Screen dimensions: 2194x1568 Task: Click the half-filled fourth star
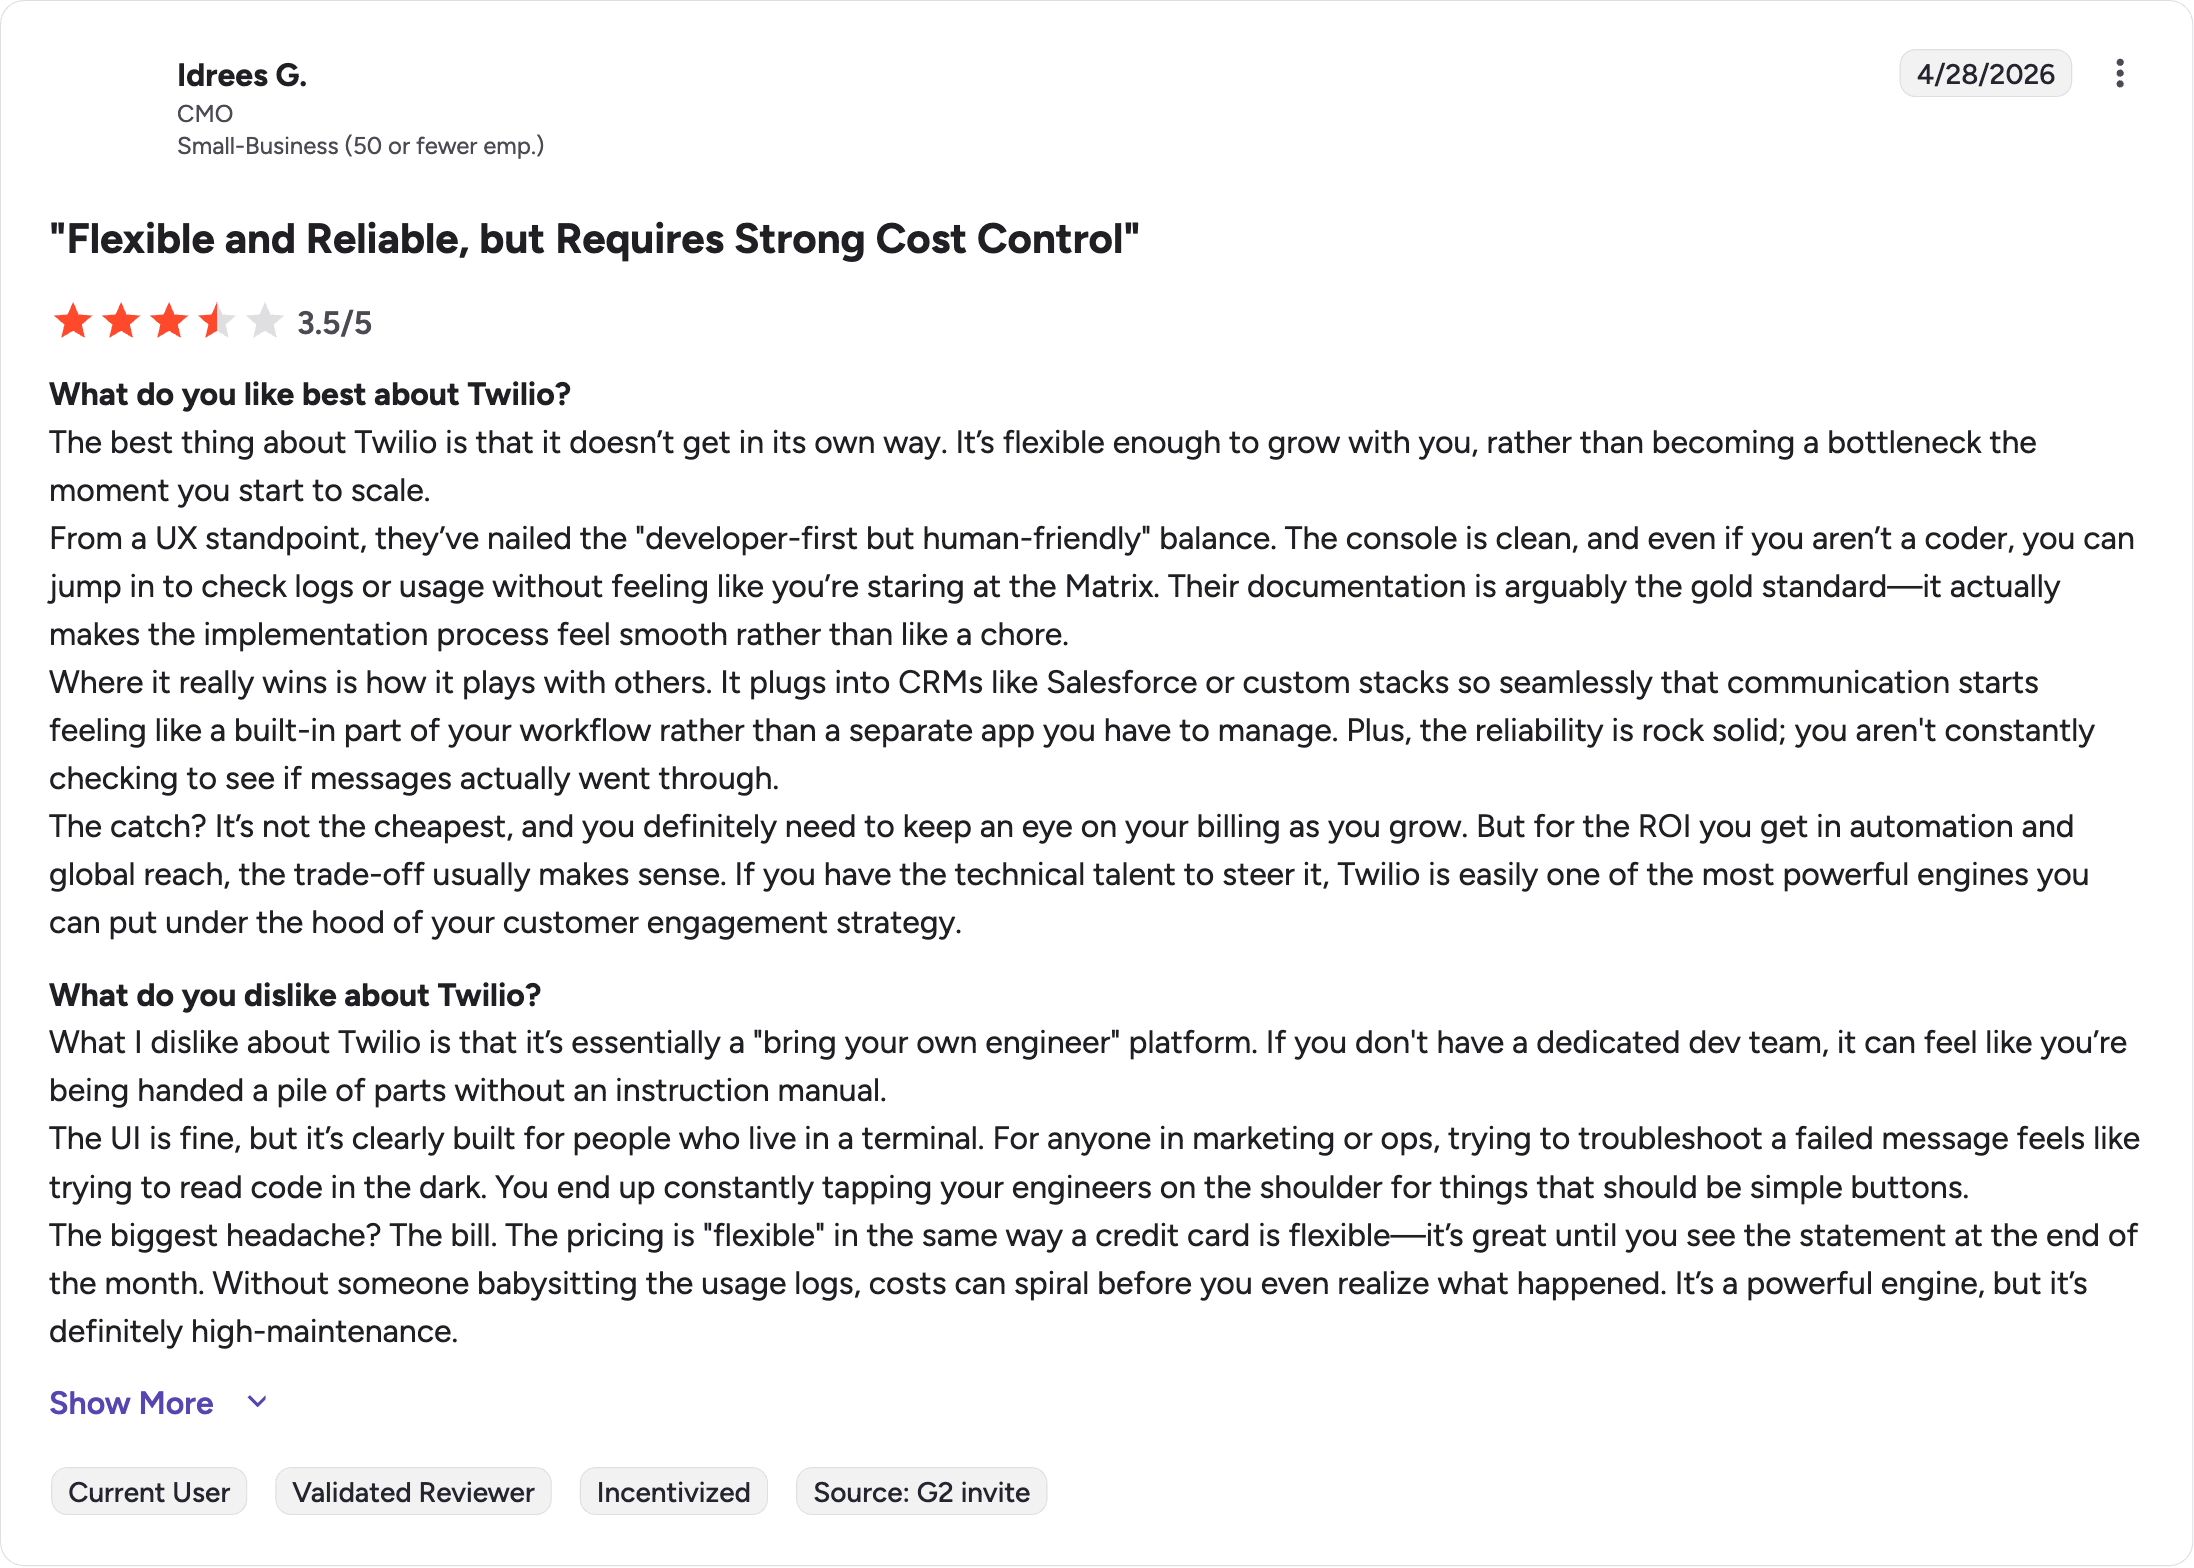coord(217,322)
